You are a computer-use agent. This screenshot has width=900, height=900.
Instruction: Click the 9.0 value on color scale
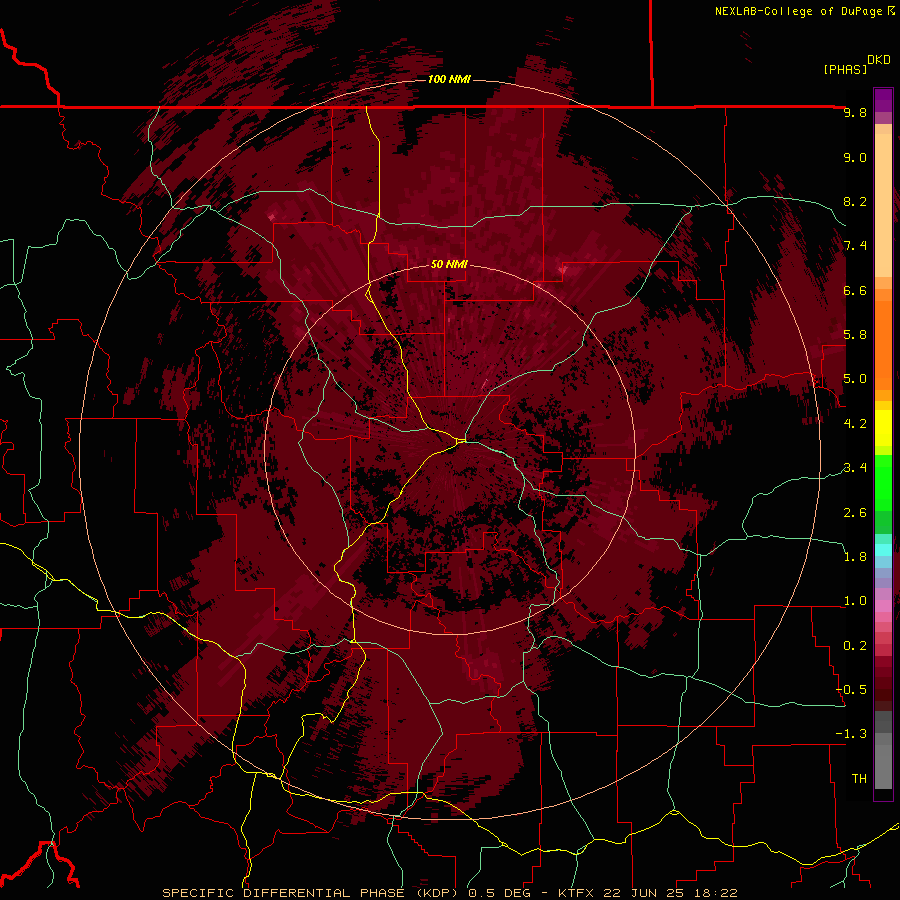(855, 157)
